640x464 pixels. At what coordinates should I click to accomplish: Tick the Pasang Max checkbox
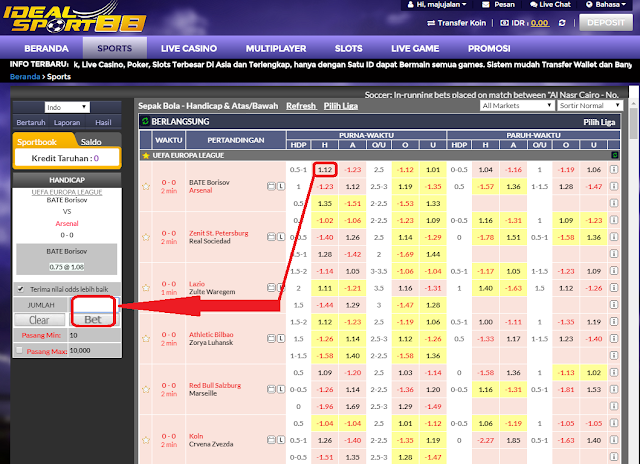click(x=19, y=350)
